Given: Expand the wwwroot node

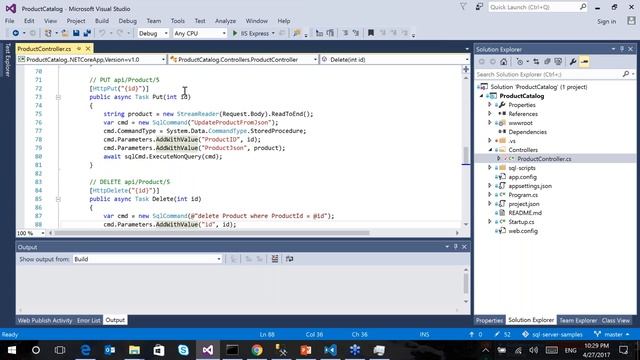Looking at the screenshot, I should coord(490,123).
